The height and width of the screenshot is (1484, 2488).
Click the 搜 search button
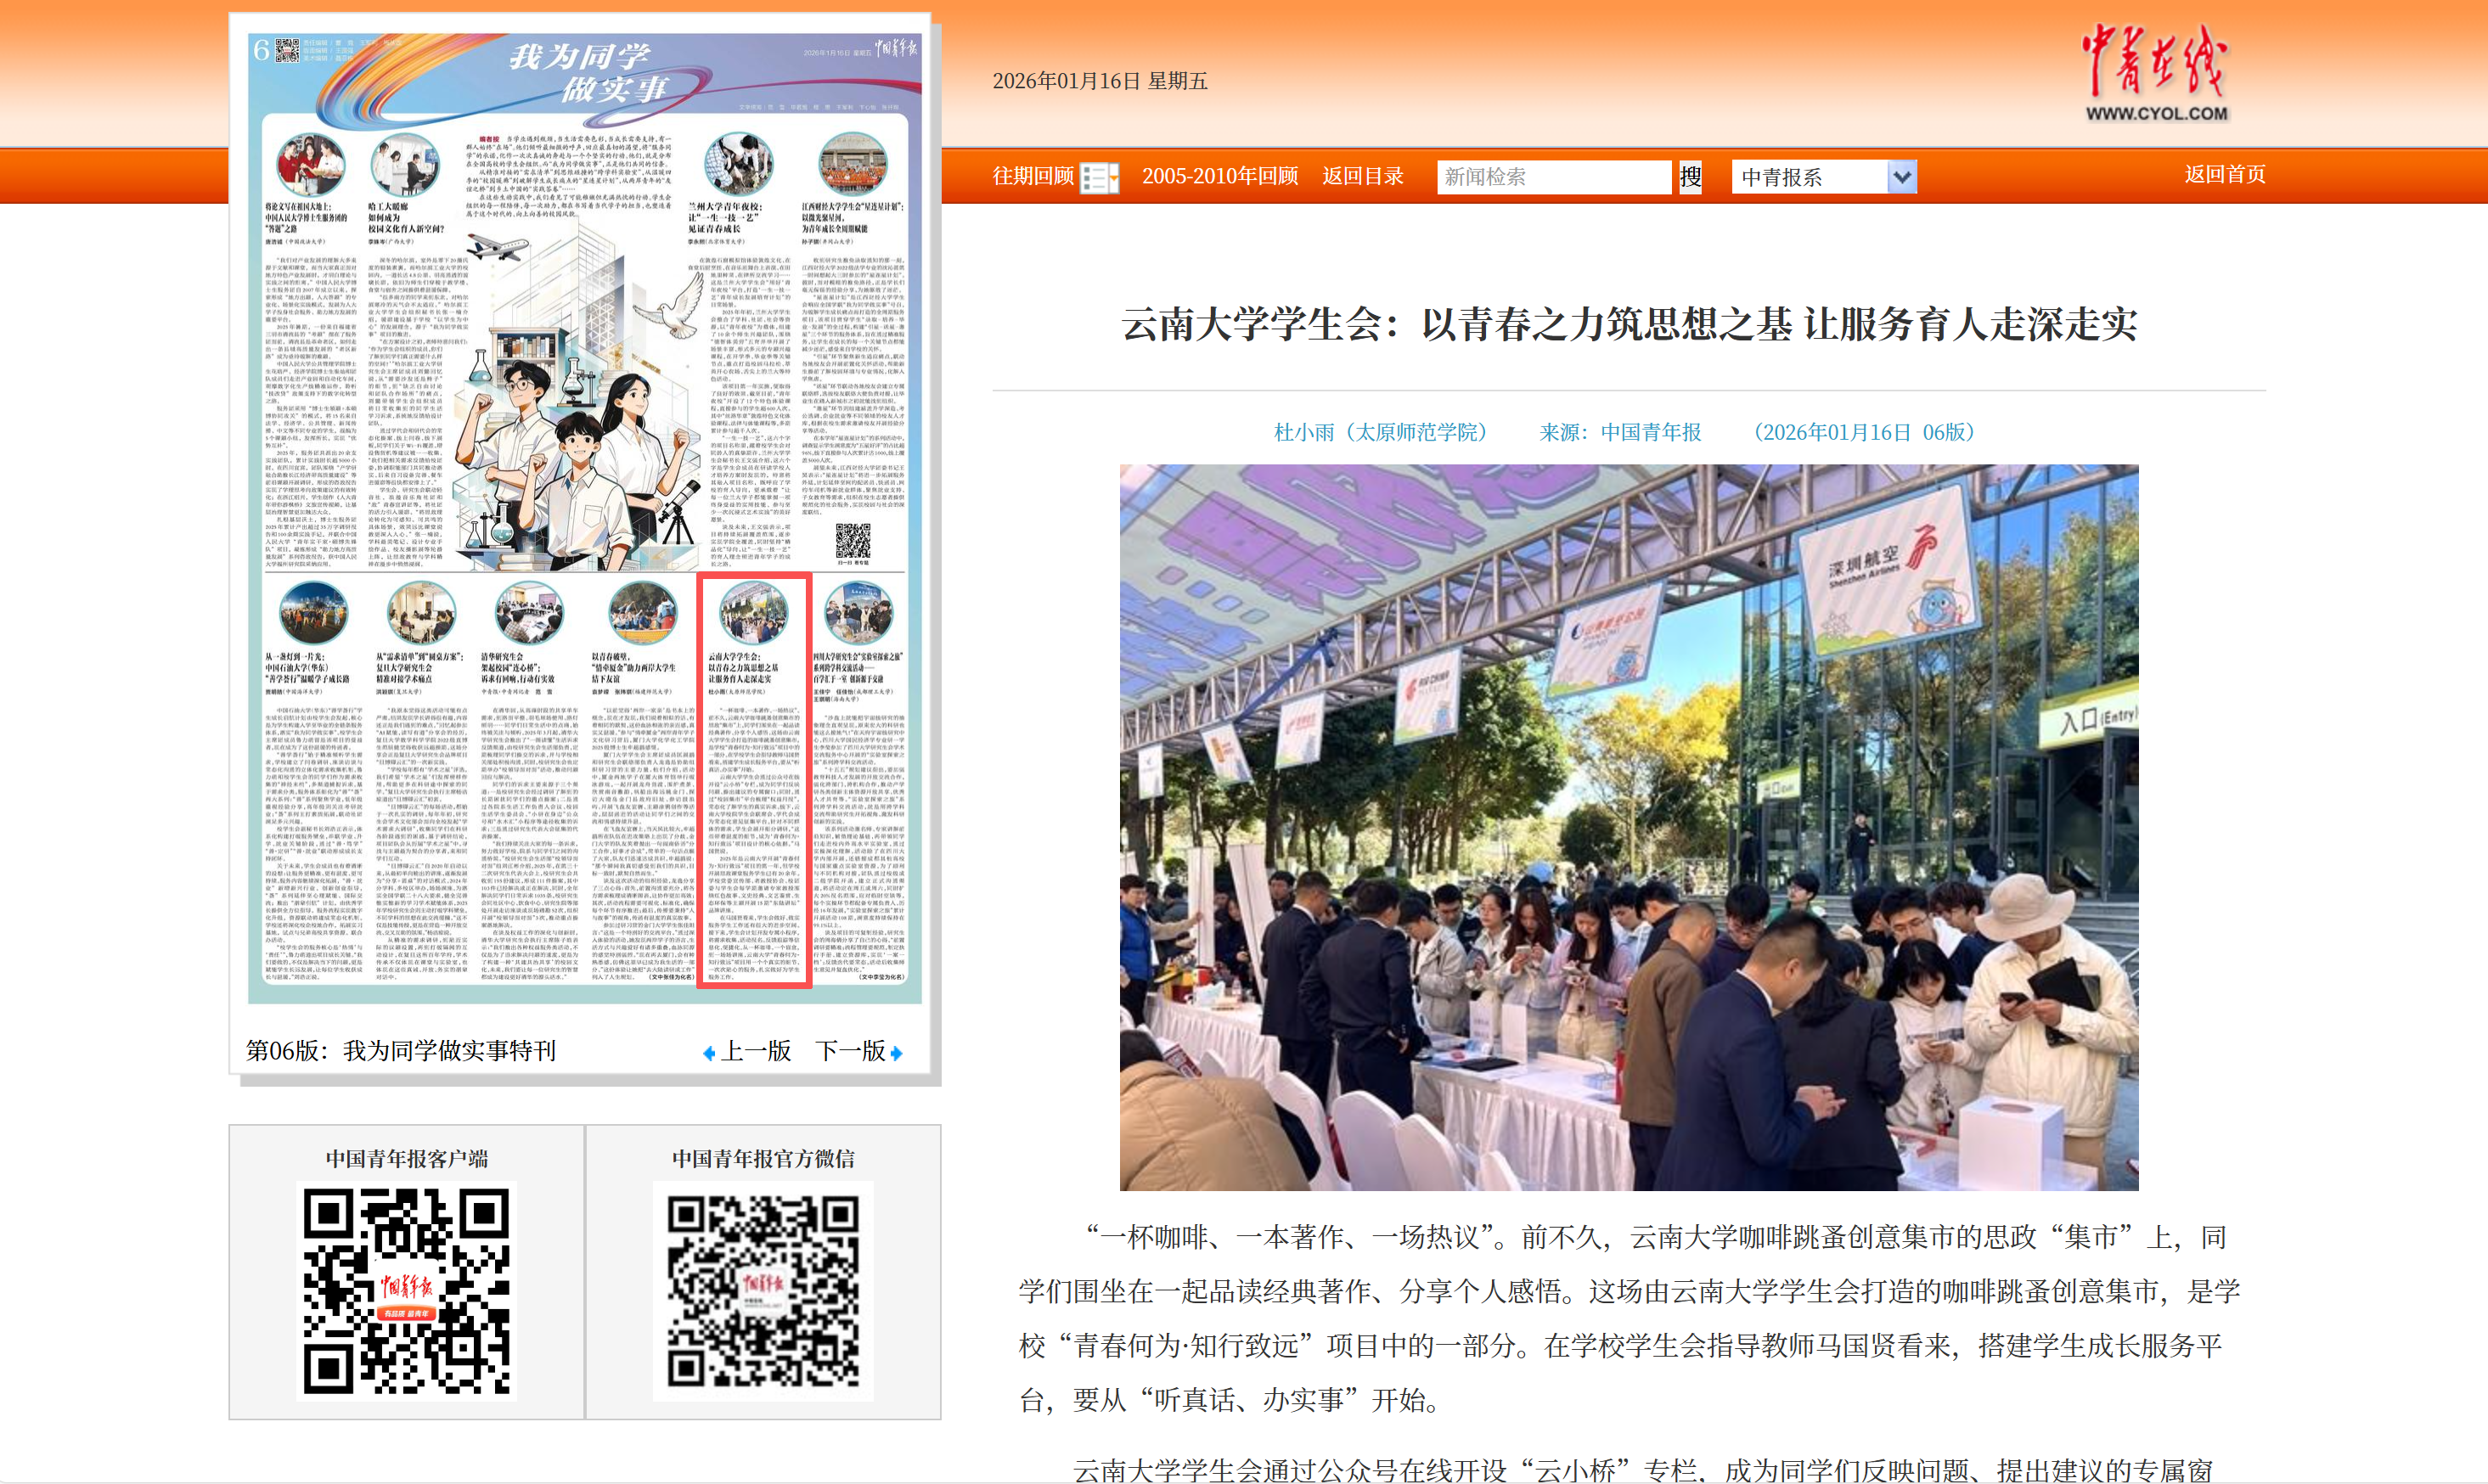[1690, 177]
